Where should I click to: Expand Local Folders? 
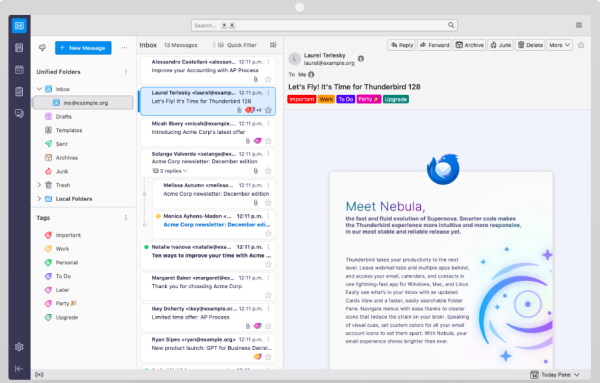point(39,199)
